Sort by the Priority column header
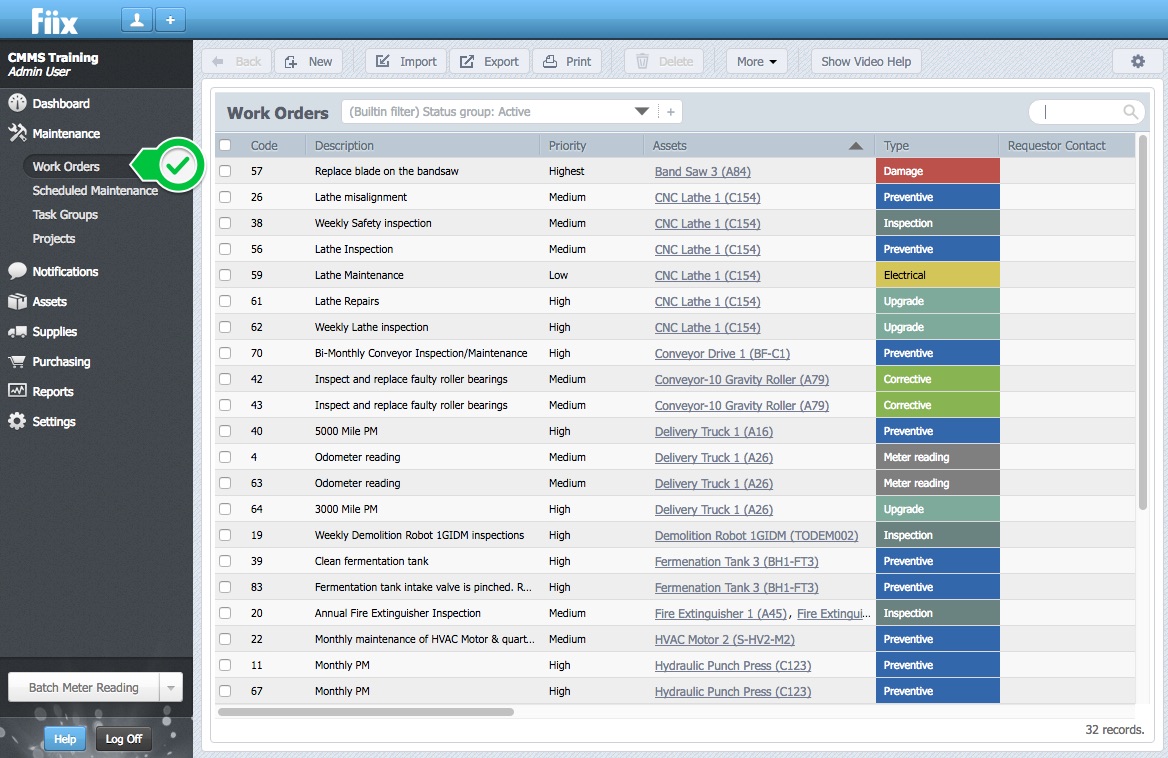 [567, 145]
